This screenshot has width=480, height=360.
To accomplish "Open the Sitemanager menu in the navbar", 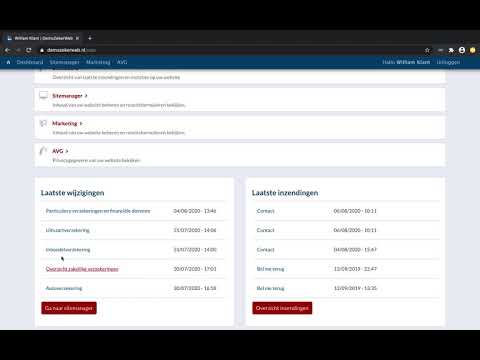I will click(65, 62).
